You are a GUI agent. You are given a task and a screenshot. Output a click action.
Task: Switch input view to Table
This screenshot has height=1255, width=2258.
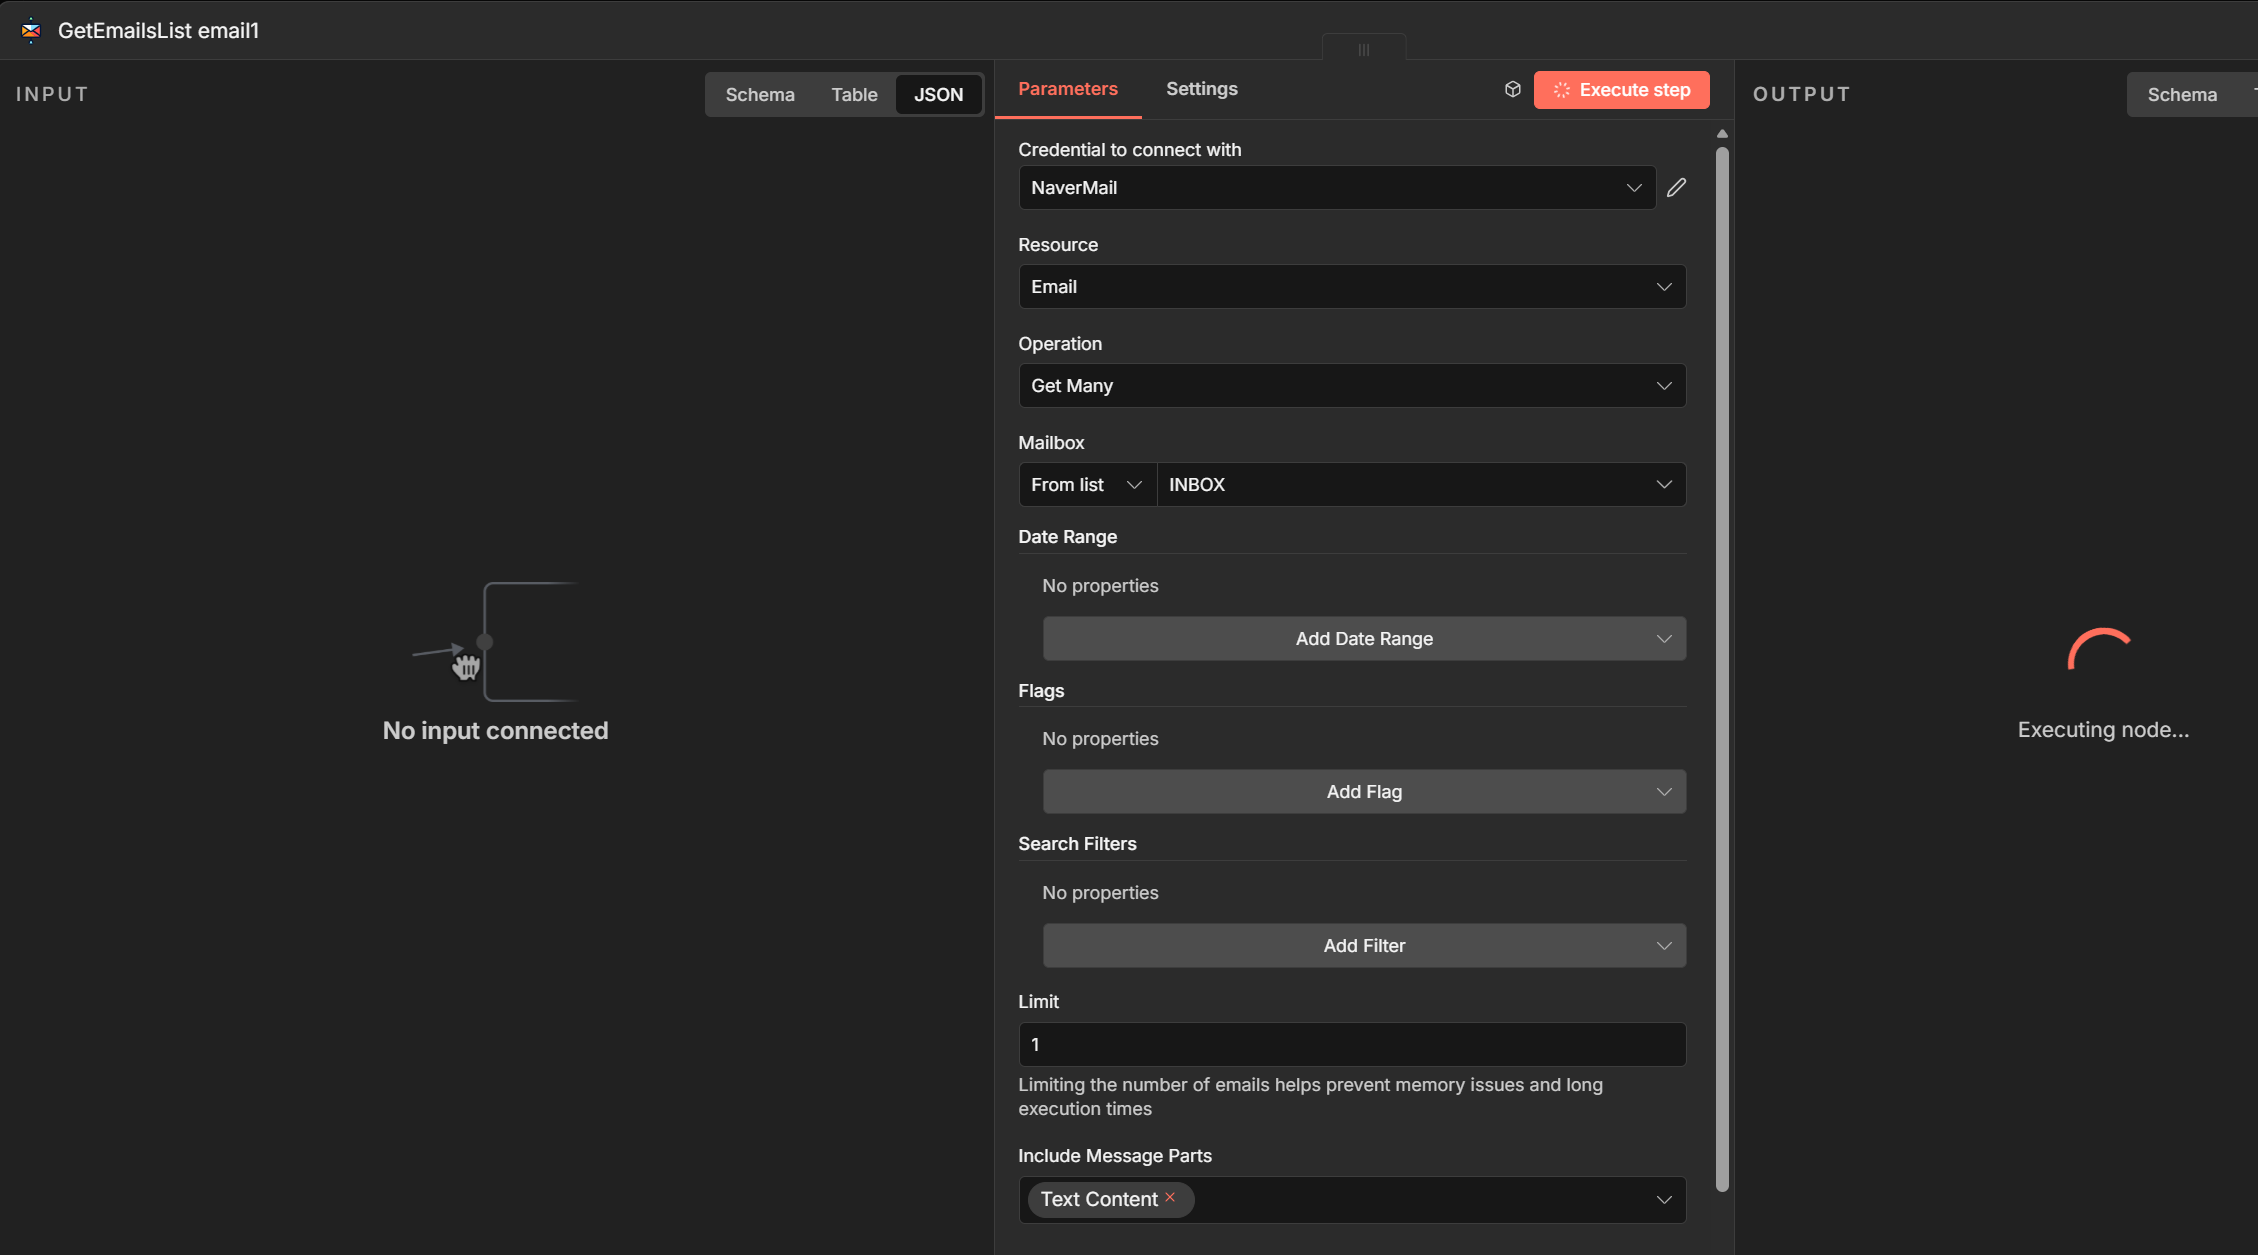tap(853, 95)
